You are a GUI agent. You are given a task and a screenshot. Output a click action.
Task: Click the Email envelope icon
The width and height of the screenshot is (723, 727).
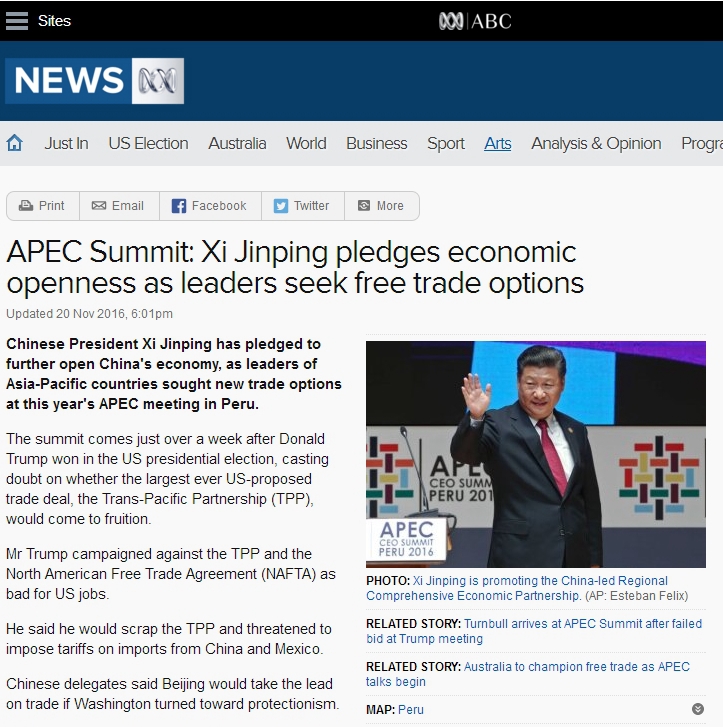pos(99,206)
